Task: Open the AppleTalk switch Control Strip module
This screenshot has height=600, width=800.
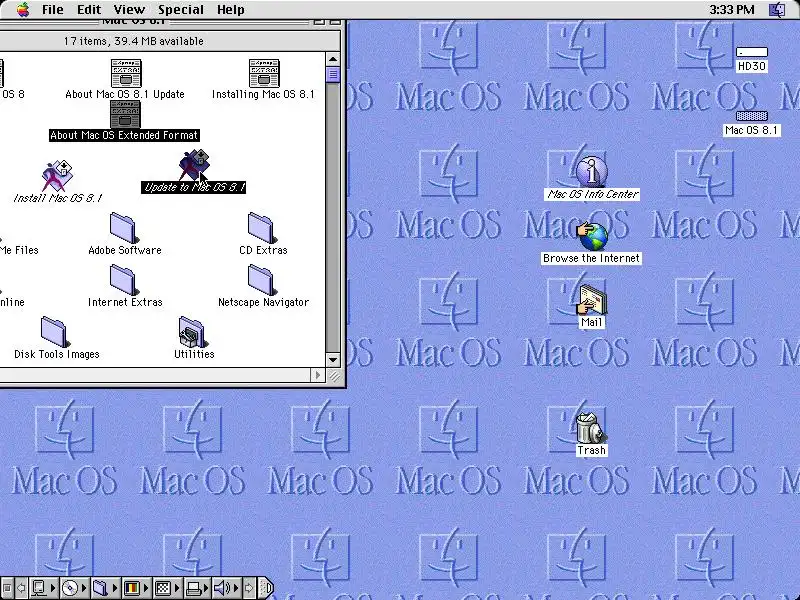Action: click(x=43, y=588)
